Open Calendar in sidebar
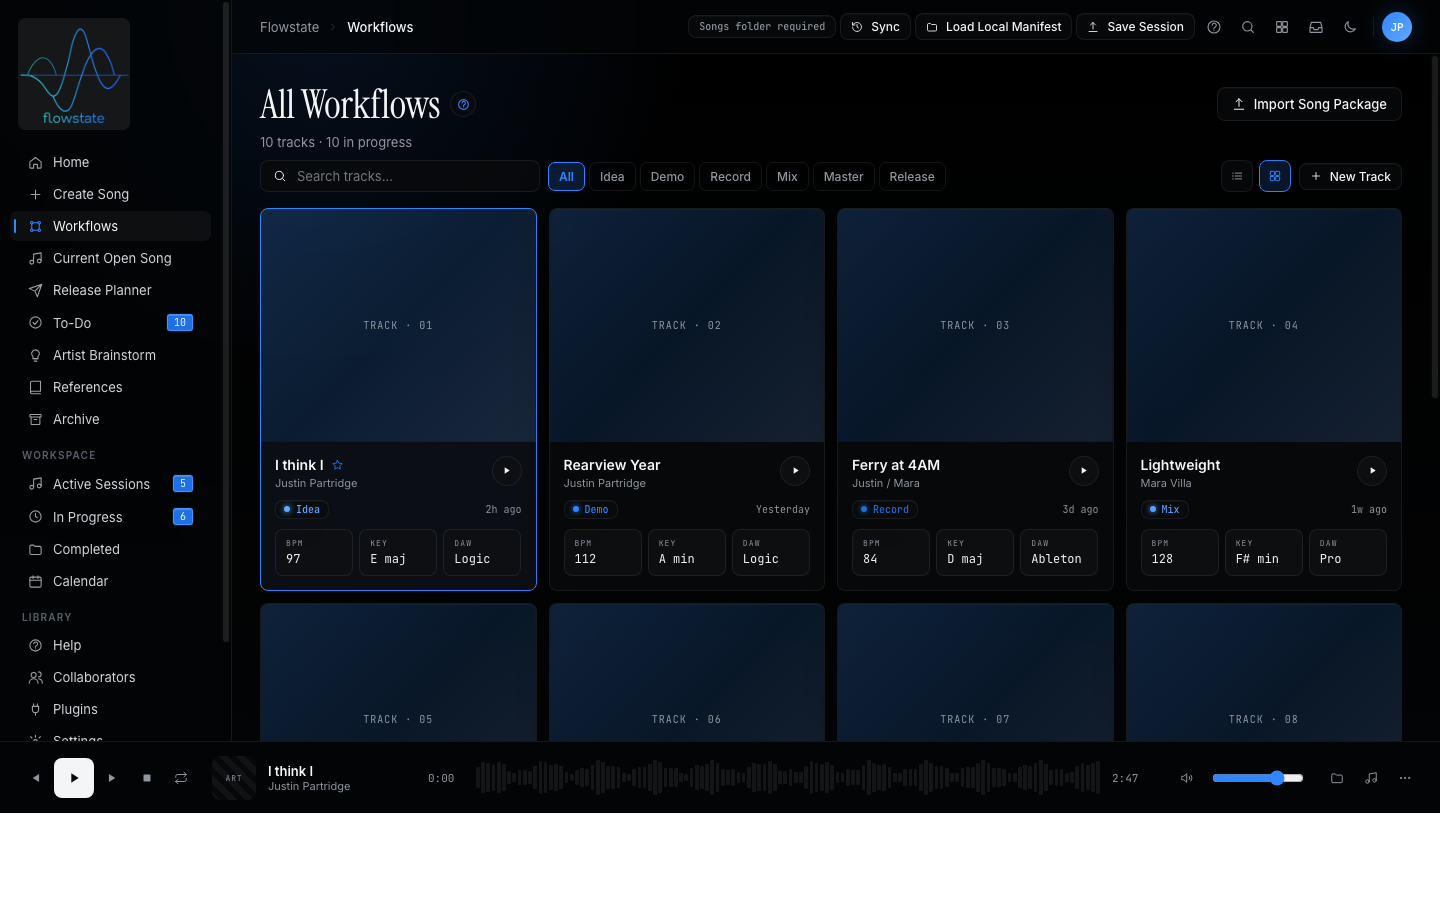Image resolution: width=1440 pixels, height=900 pixels. [x=111, y=581]
